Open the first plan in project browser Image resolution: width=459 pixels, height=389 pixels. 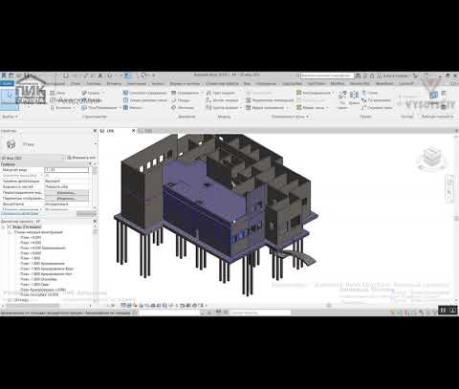click(x=31, y=238)
